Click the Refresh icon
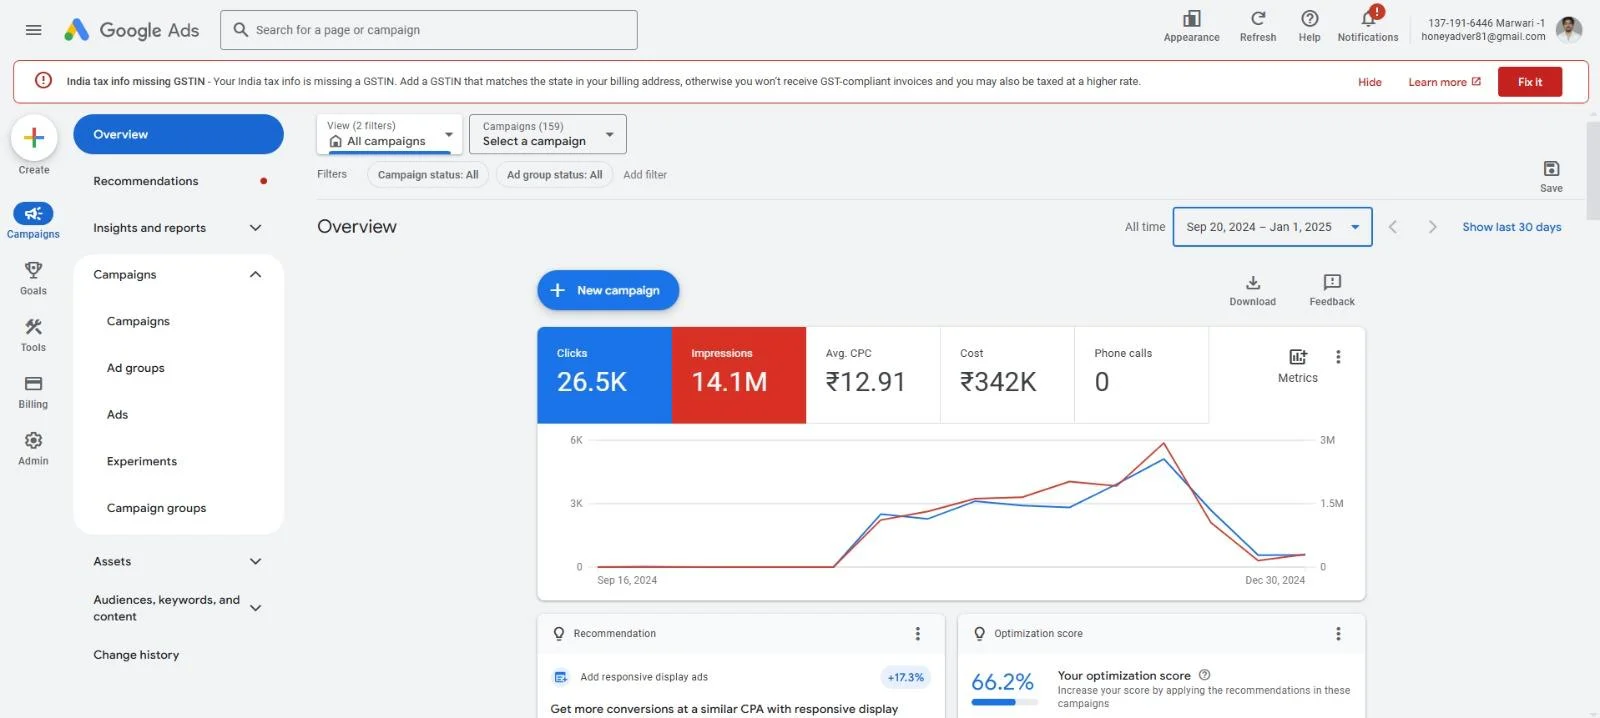The width and height of the screenshot is (1600, 718). [x=1257, y=19]
